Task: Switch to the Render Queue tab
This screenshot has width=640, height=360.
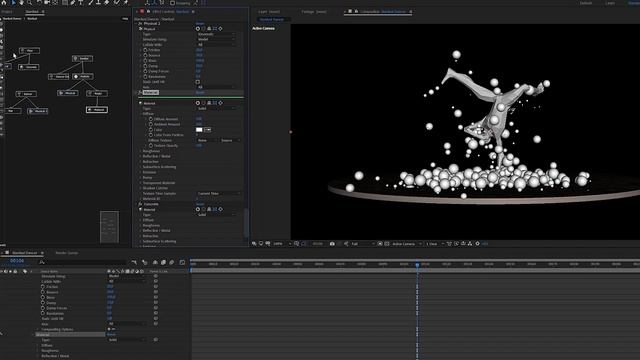Action: coord(67,253)
